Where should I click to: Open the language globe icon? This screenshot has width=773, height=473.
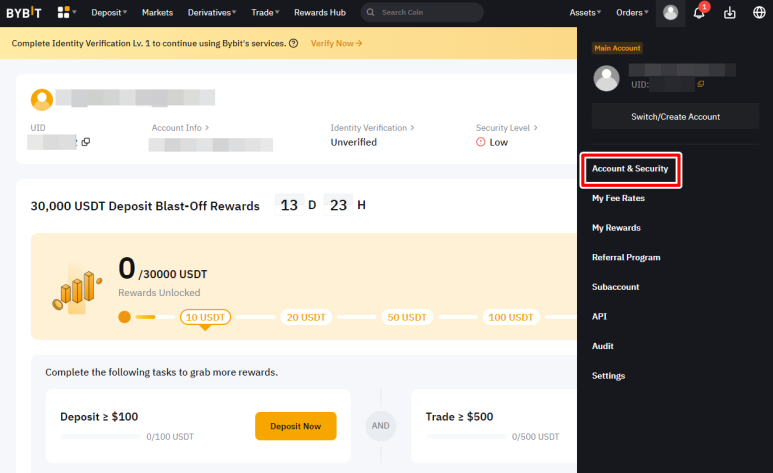759,12
